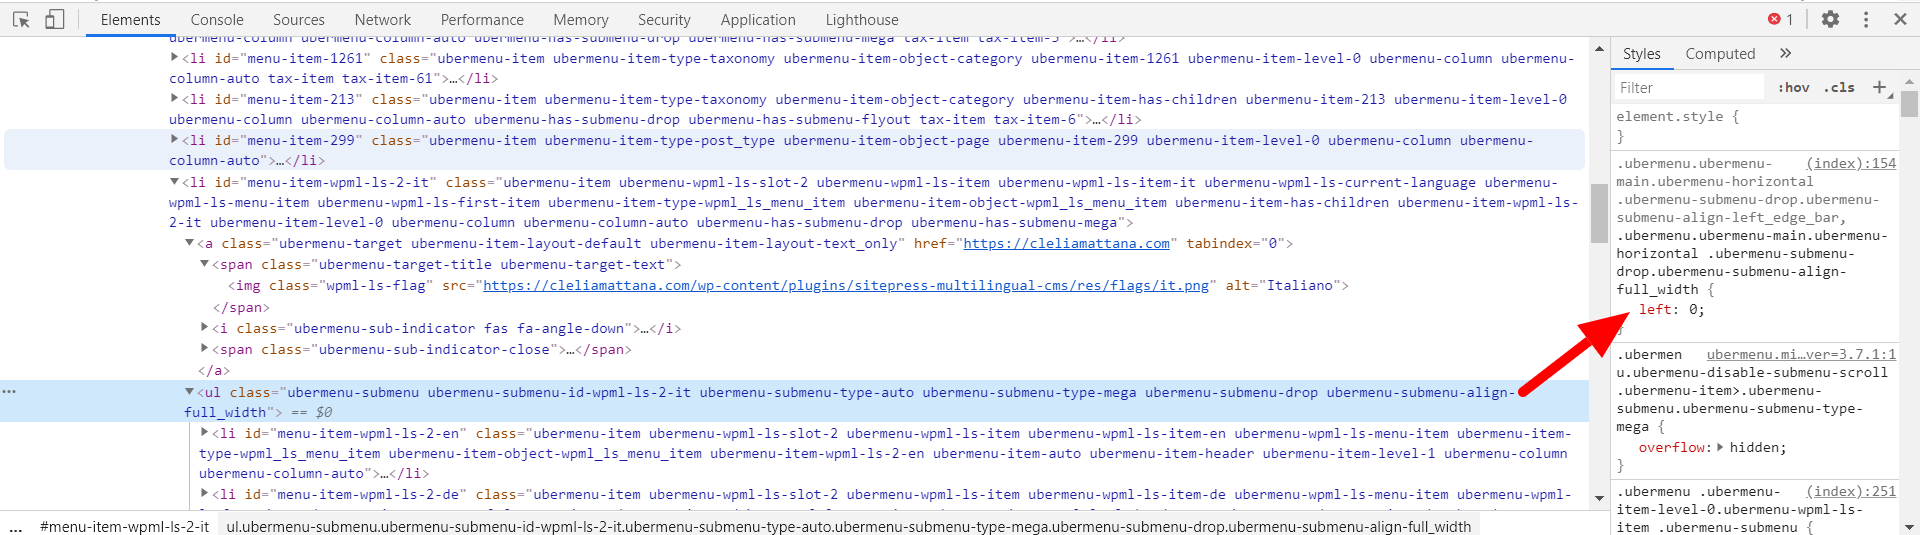
Task: Open the (index):154 source link
Action: click(1851, 163)
